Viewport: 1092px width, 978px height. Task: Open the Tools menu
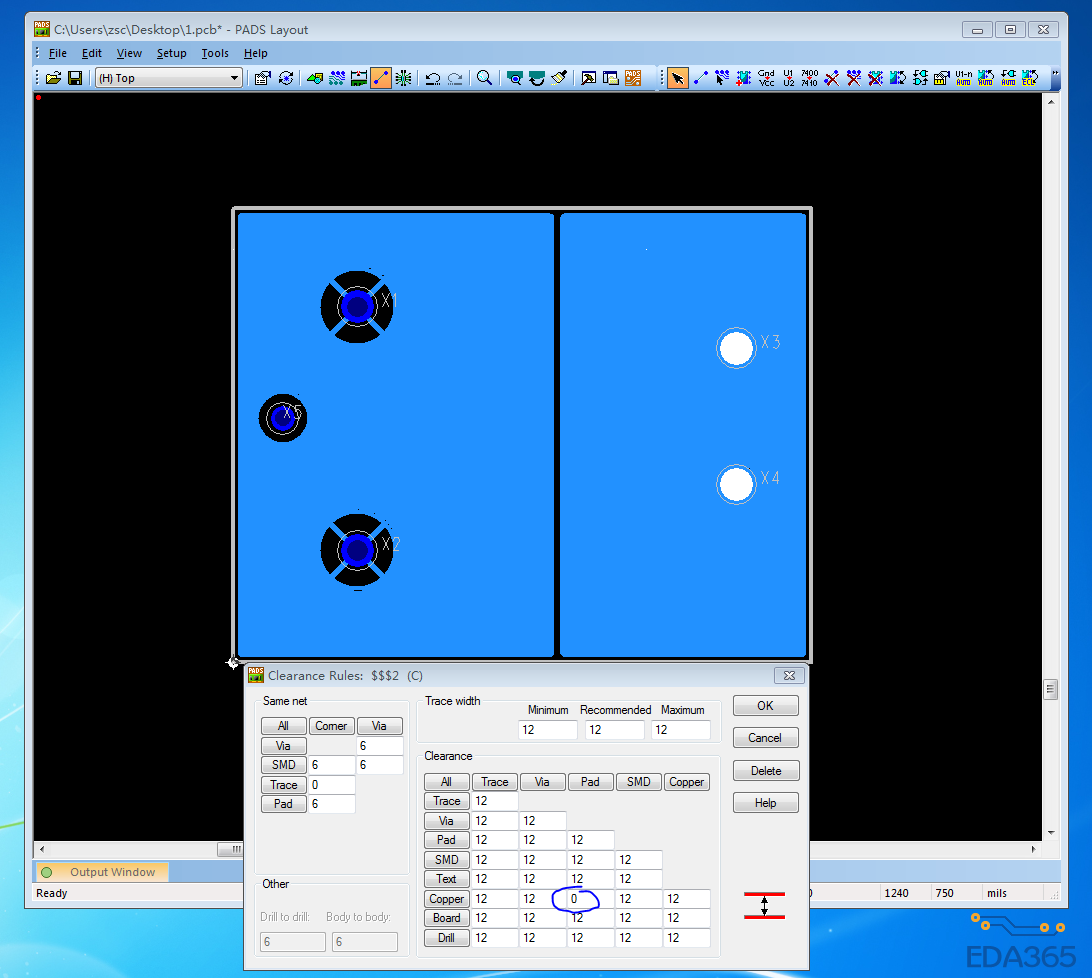coord(214,53)
